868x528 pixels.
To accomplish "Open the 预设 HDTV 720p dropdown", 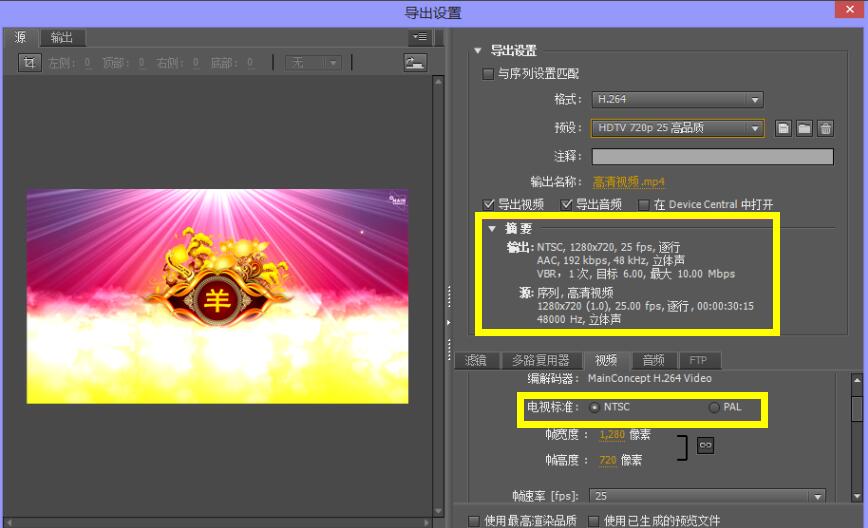I will 677,128.
